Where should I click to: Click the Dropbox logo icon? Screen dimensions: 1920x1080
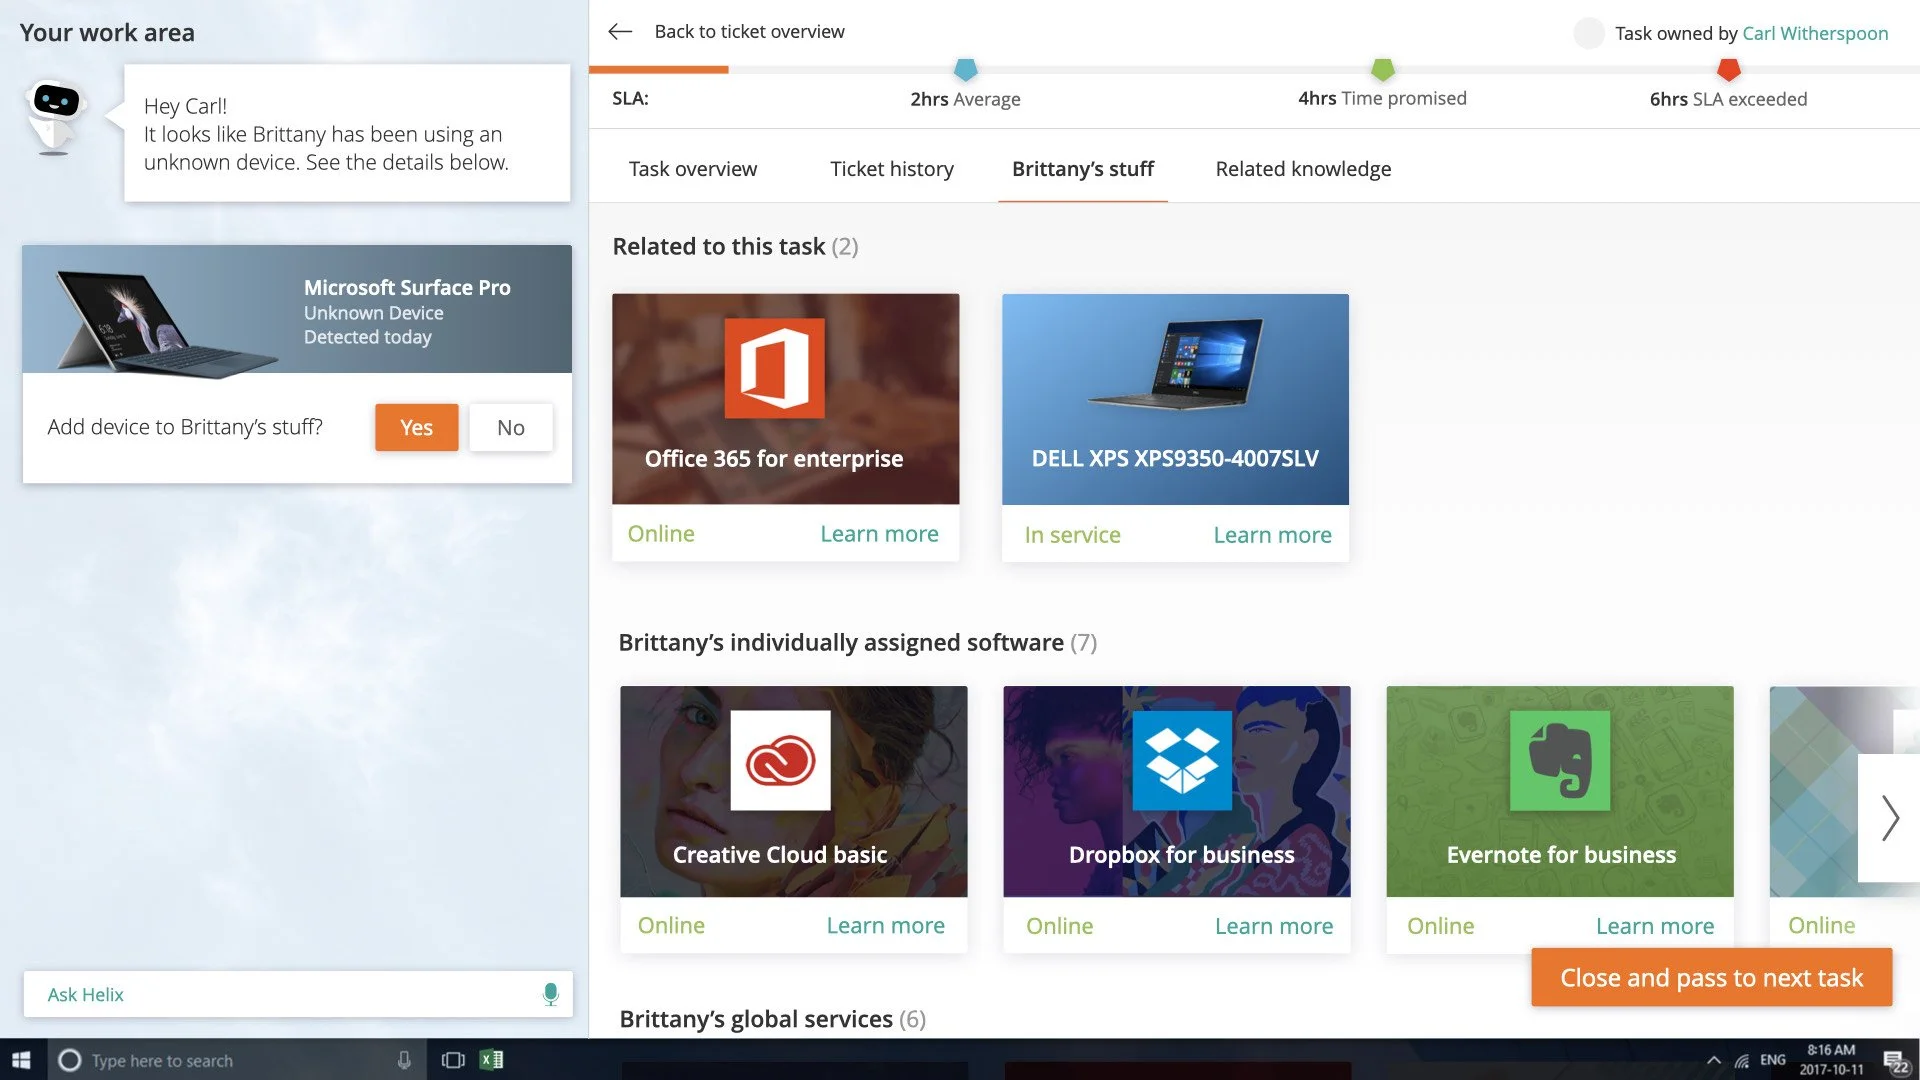coord(1181,760)
